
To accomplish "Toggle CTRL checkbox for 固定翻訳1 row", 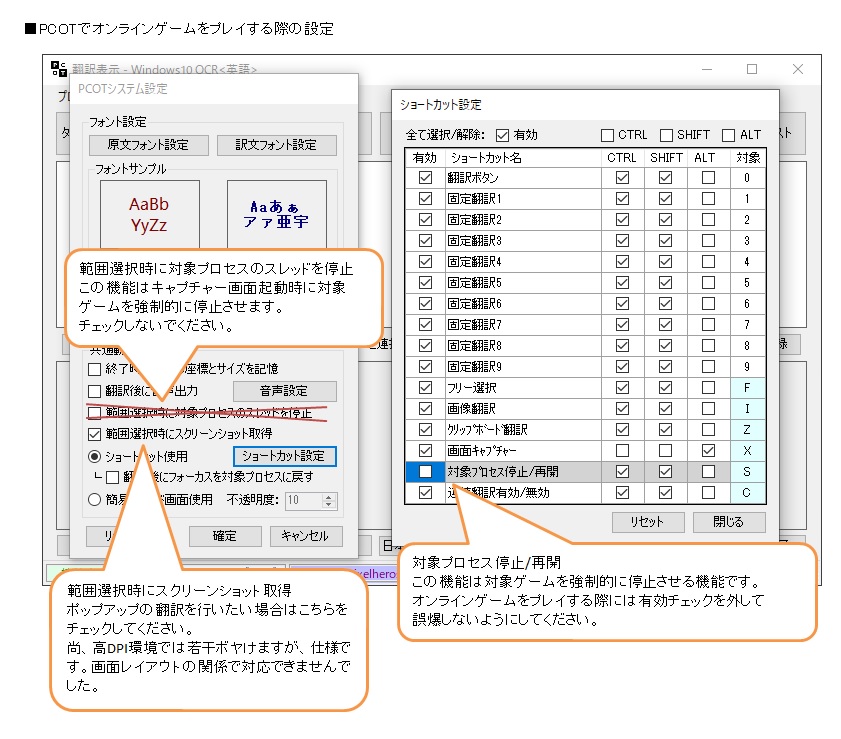I will (622, 198).
